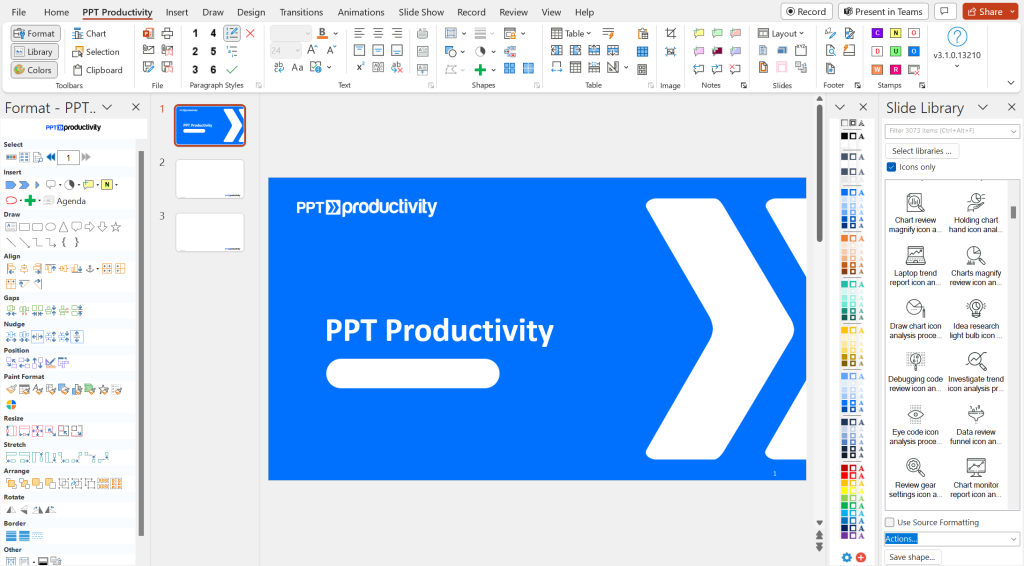
Task: Click the Record button
Action: tap(806, 12)
